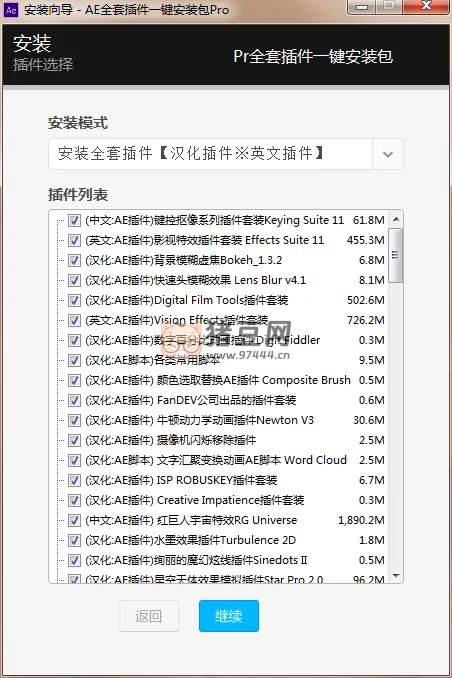
Task: Select Composite Brush row text
Action: pos(218,381)
